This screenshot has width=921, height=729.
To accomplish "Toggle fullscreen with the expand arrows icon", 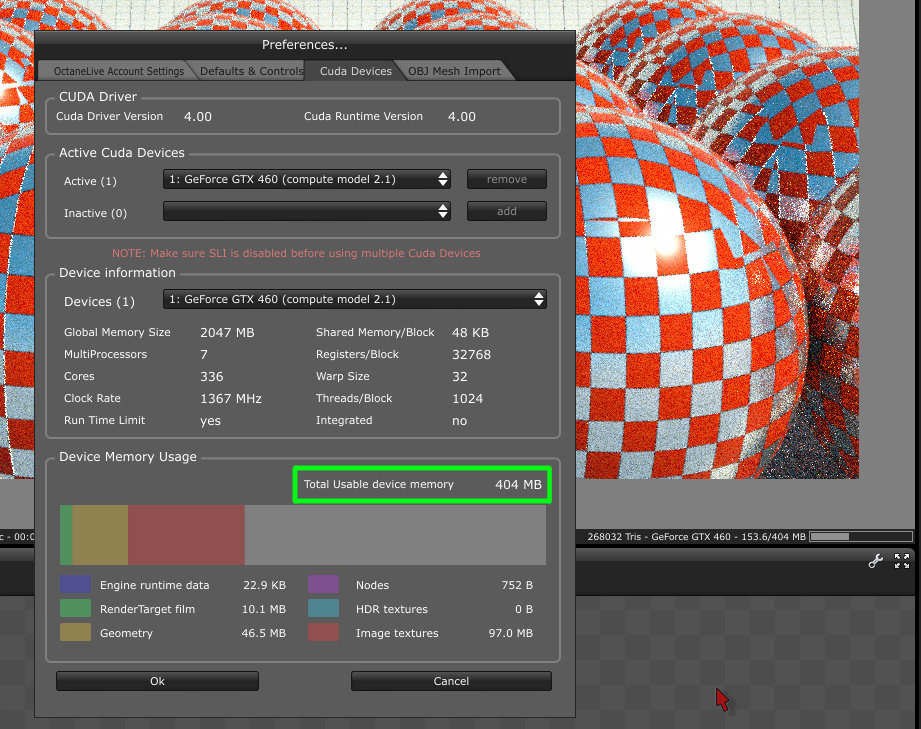I will pos(902,561).
